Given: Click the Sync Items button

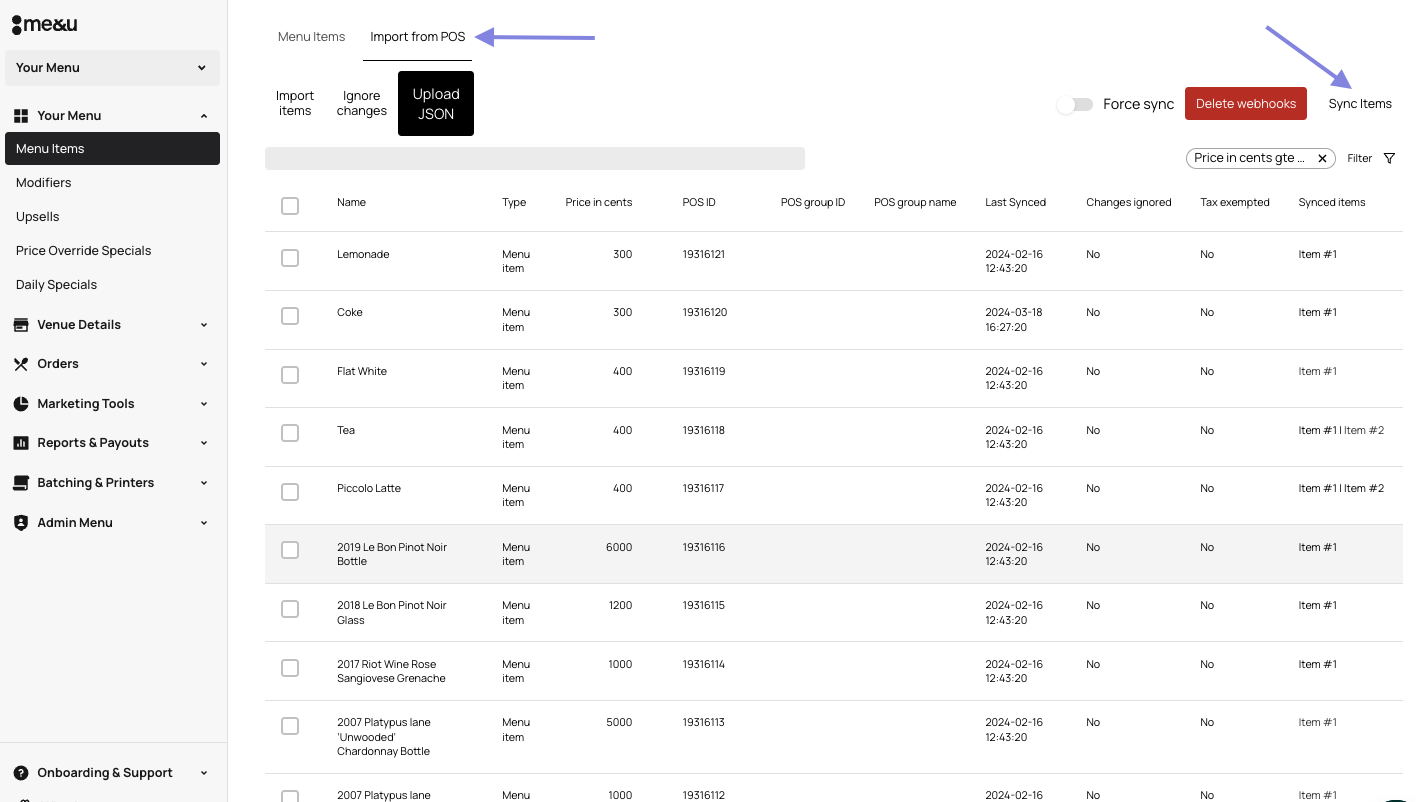Looking at the screenshot, I should (x=1360, y=104).
